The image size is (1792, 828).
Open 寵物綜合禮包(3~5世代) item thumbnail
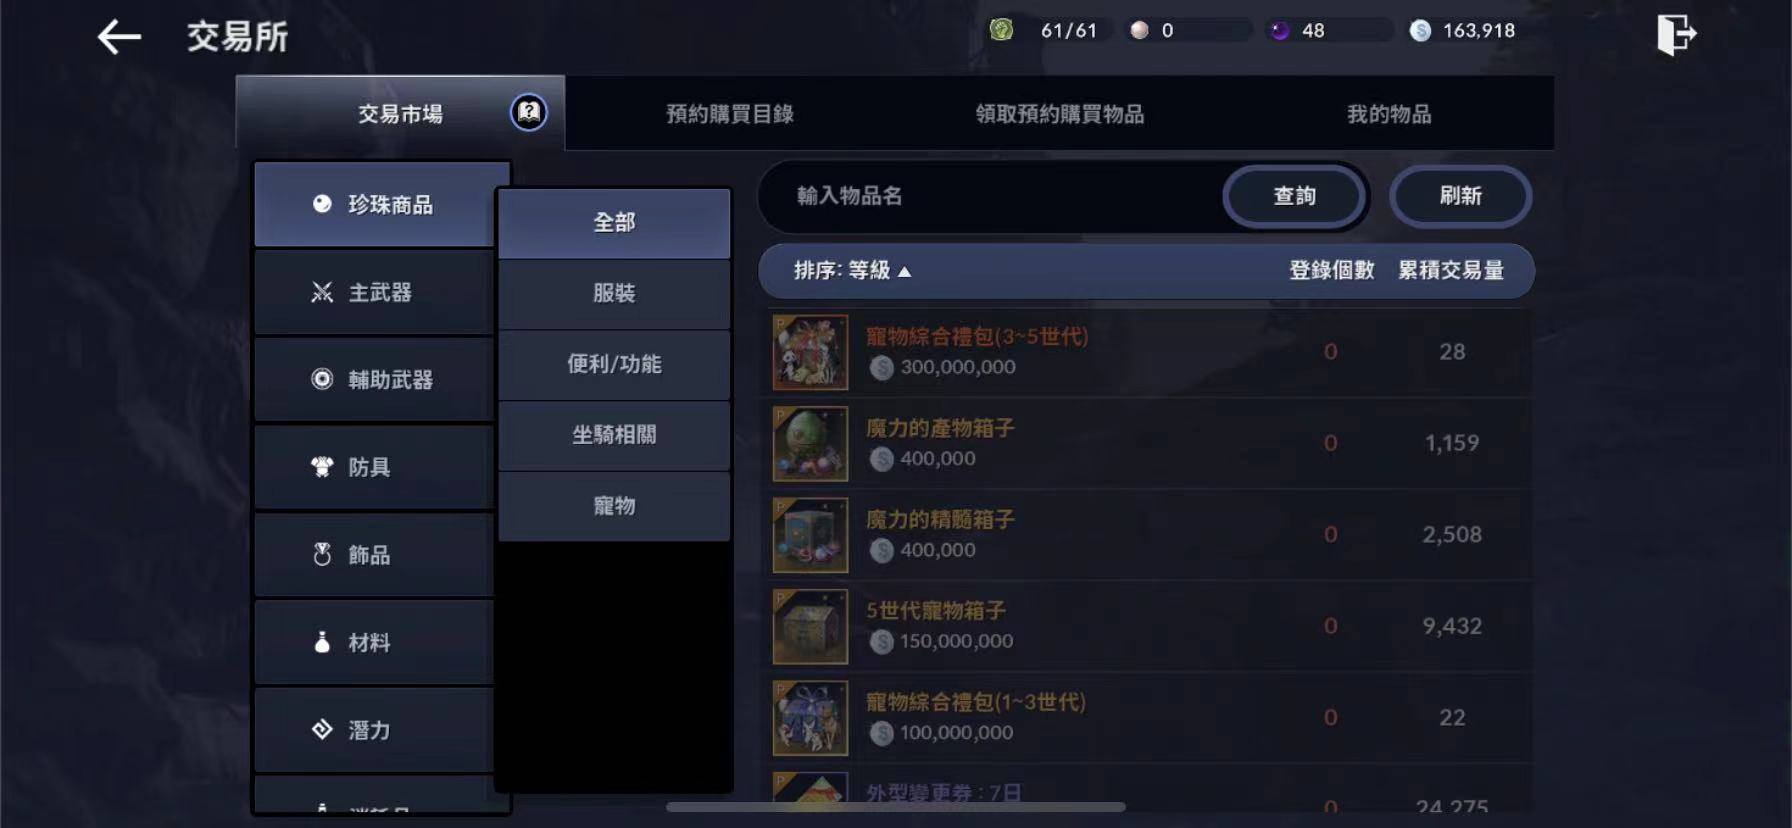(810, 352)
